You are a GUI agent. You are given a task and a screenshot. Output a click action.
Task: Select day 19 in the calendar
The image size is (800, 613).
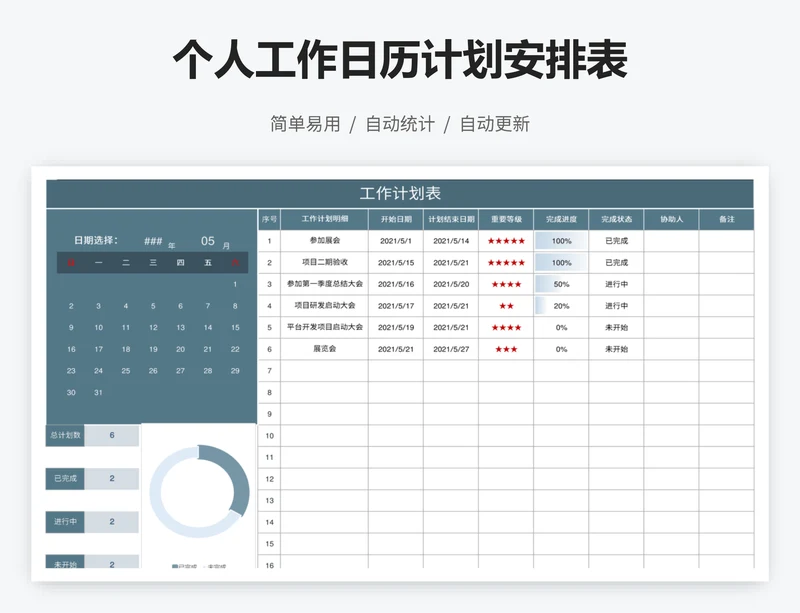pos(153,349)
